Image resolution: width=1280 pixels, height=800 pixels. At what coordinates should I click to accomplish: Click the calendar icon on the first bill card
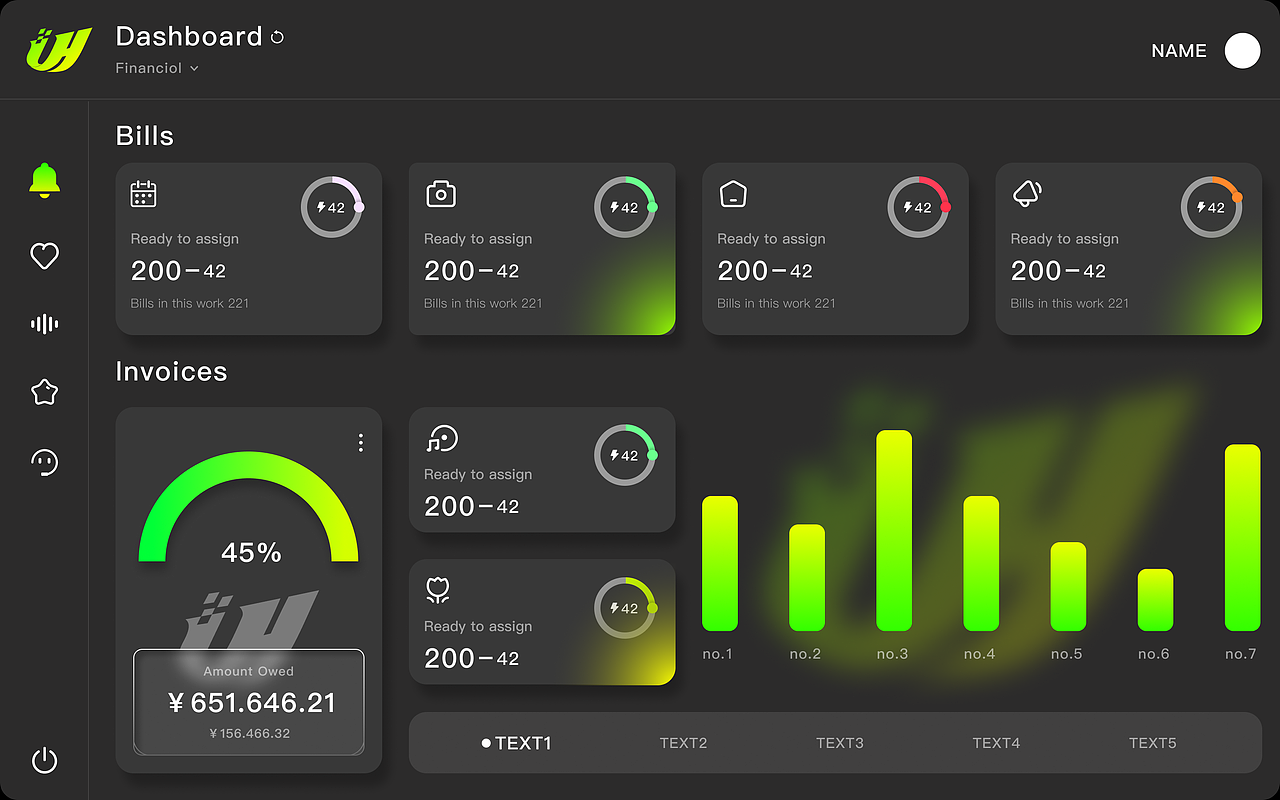(x=144, y=194)
